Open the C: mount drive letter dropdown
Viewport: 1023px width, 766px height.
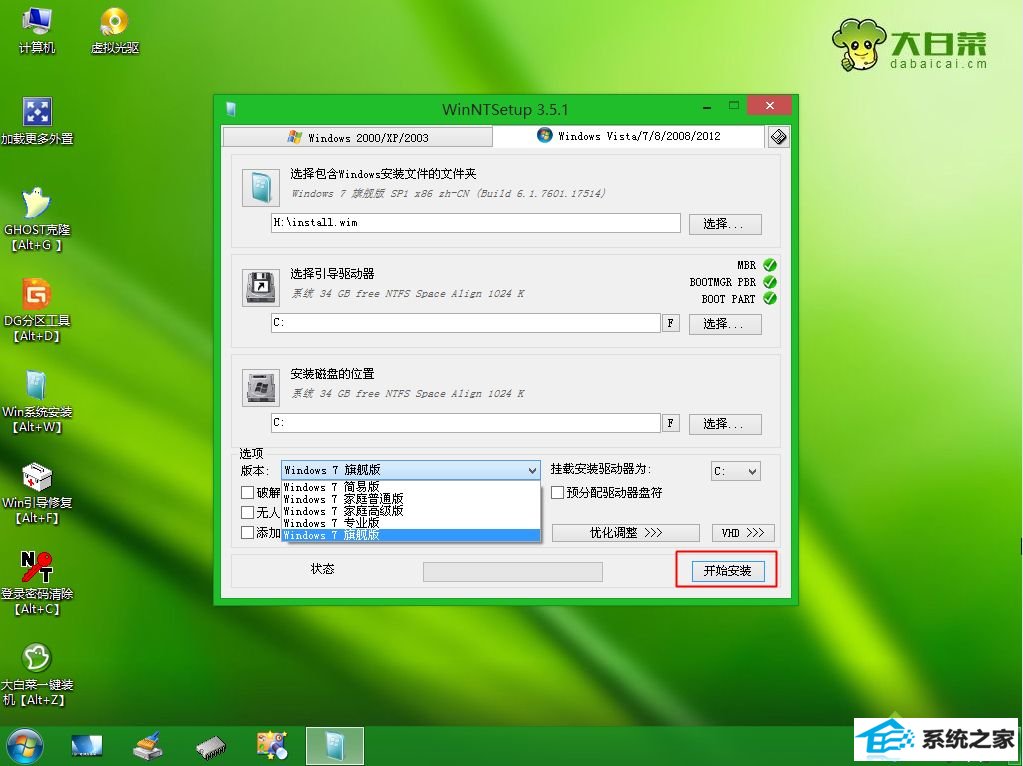pyautogui.click(x=735, y=471)
